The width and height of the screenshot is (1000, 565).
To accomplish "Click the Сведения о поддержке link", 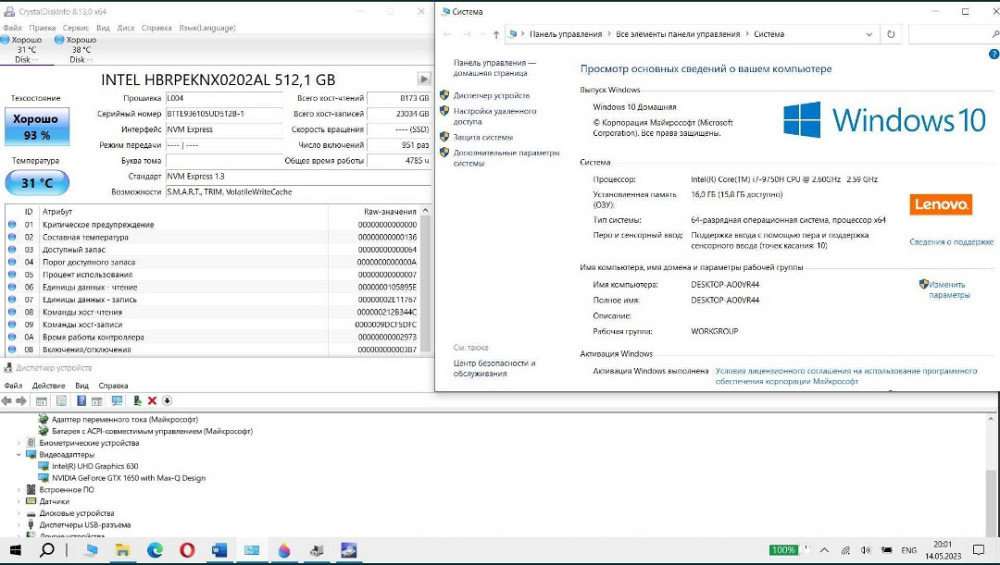I will click(951, 242).
